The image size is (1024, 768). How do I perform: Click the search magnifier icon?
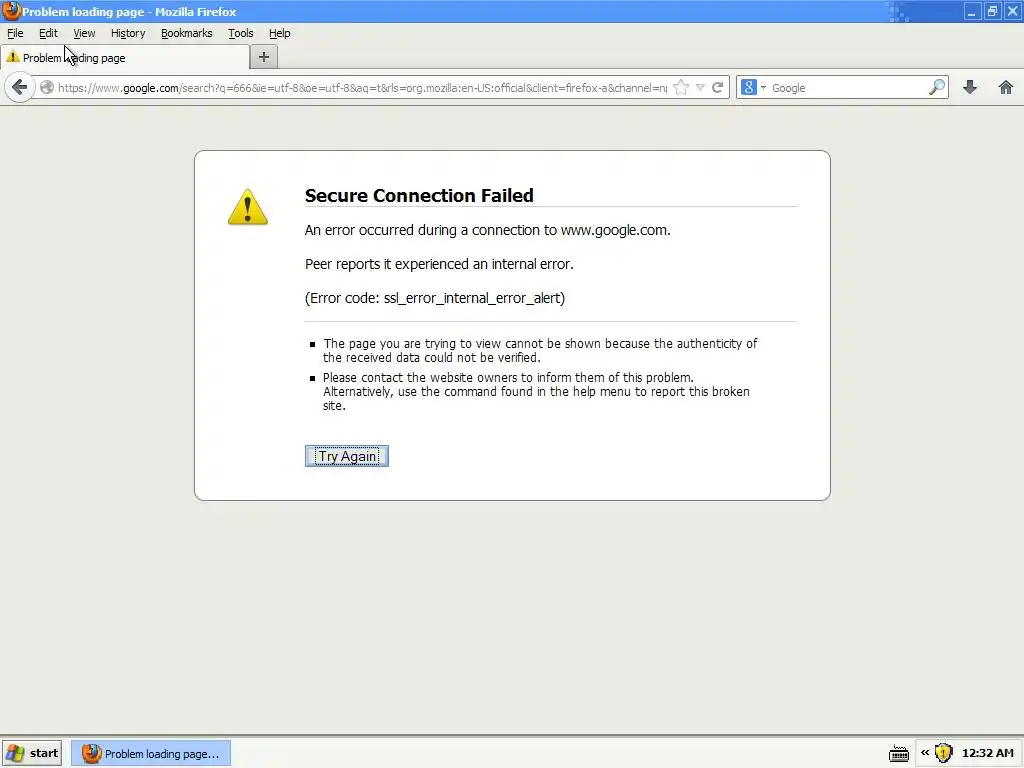[937, 88]
